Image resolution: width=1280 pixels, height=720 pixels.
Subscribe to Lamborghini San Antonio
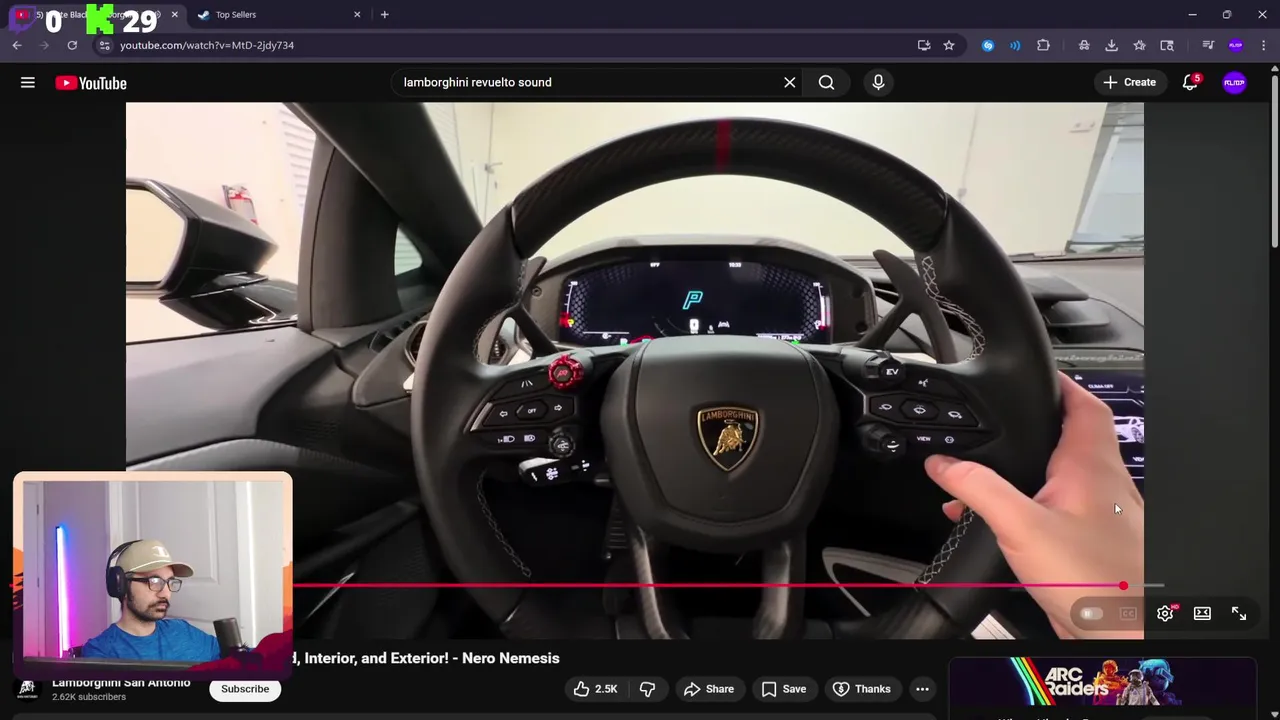[245, 689]
